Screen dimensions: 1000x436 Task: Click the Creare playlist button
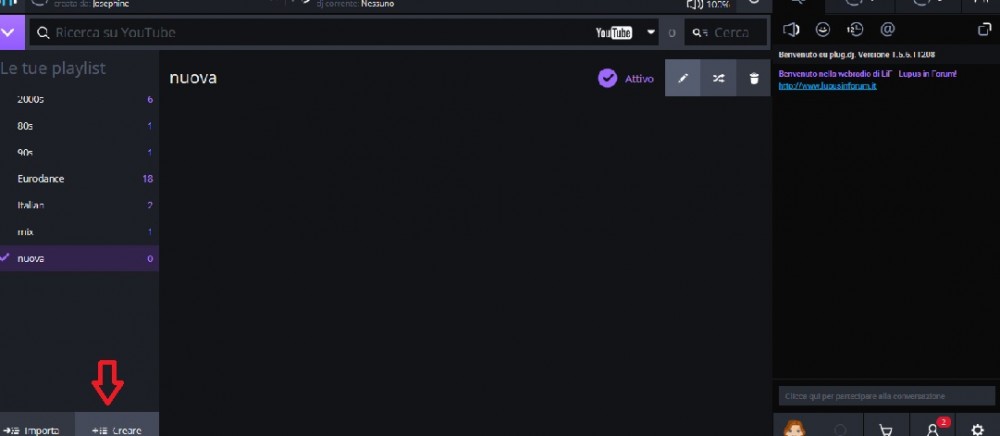coord(117,429)
